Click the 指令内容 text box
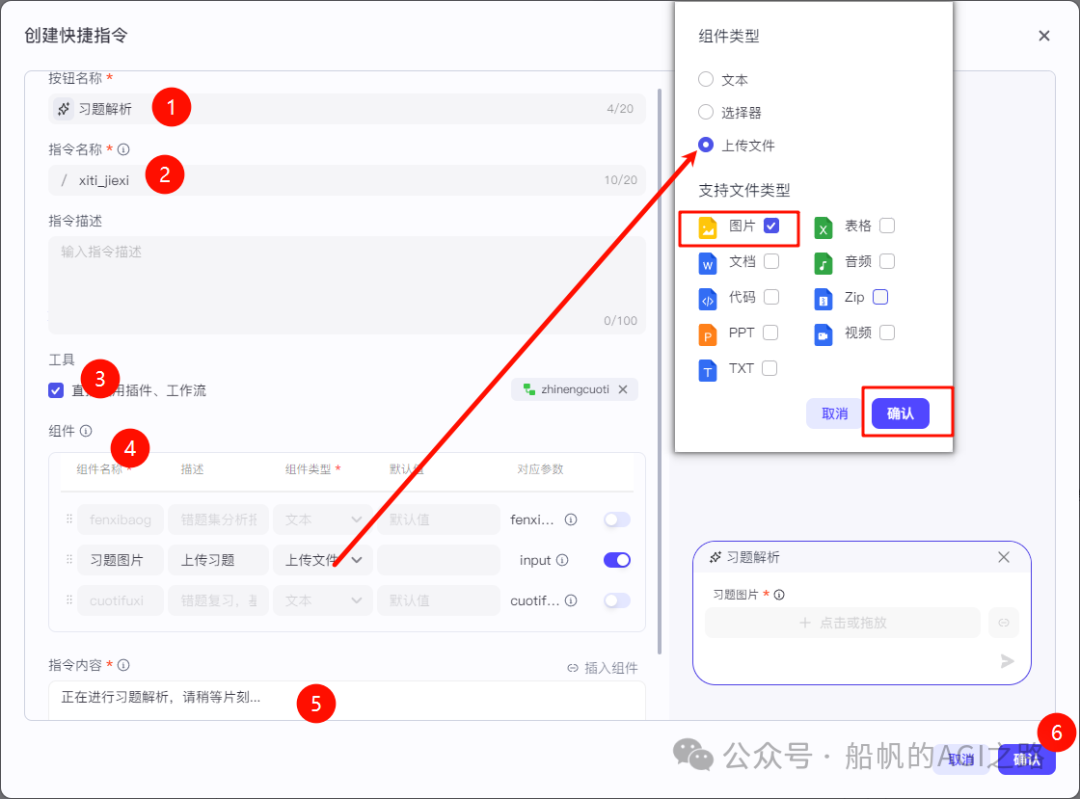 coord(347,700)
